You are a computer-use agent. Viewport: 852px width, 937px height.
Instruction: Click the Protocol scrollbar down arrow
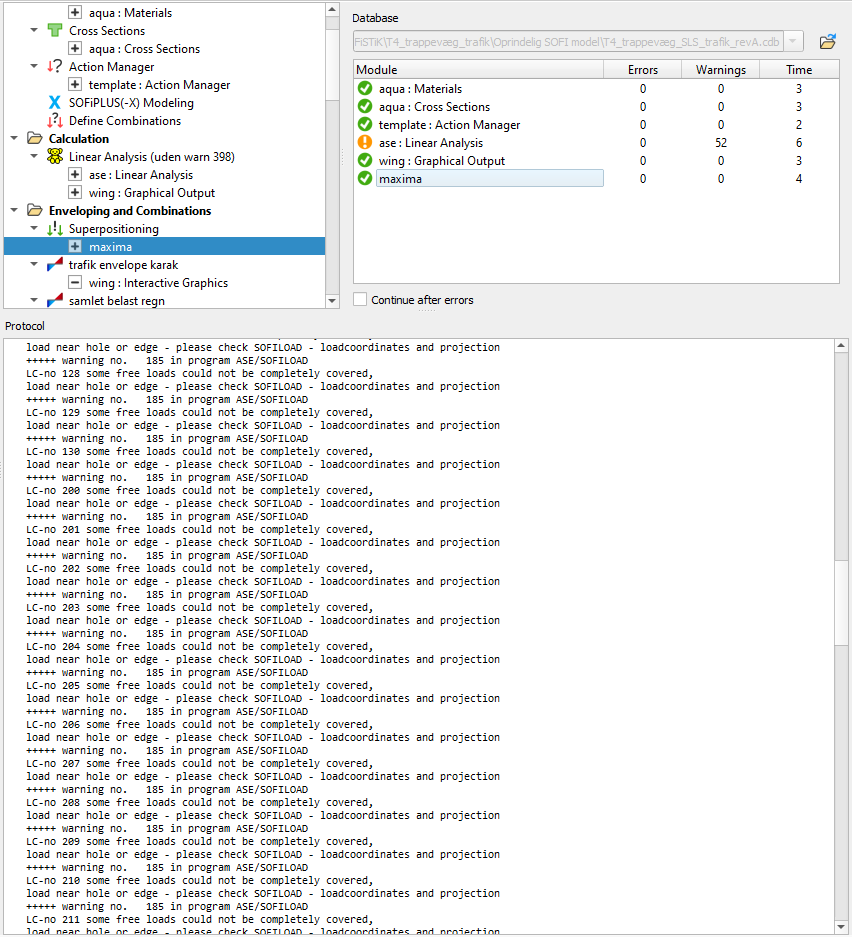[x=841, y=927]
